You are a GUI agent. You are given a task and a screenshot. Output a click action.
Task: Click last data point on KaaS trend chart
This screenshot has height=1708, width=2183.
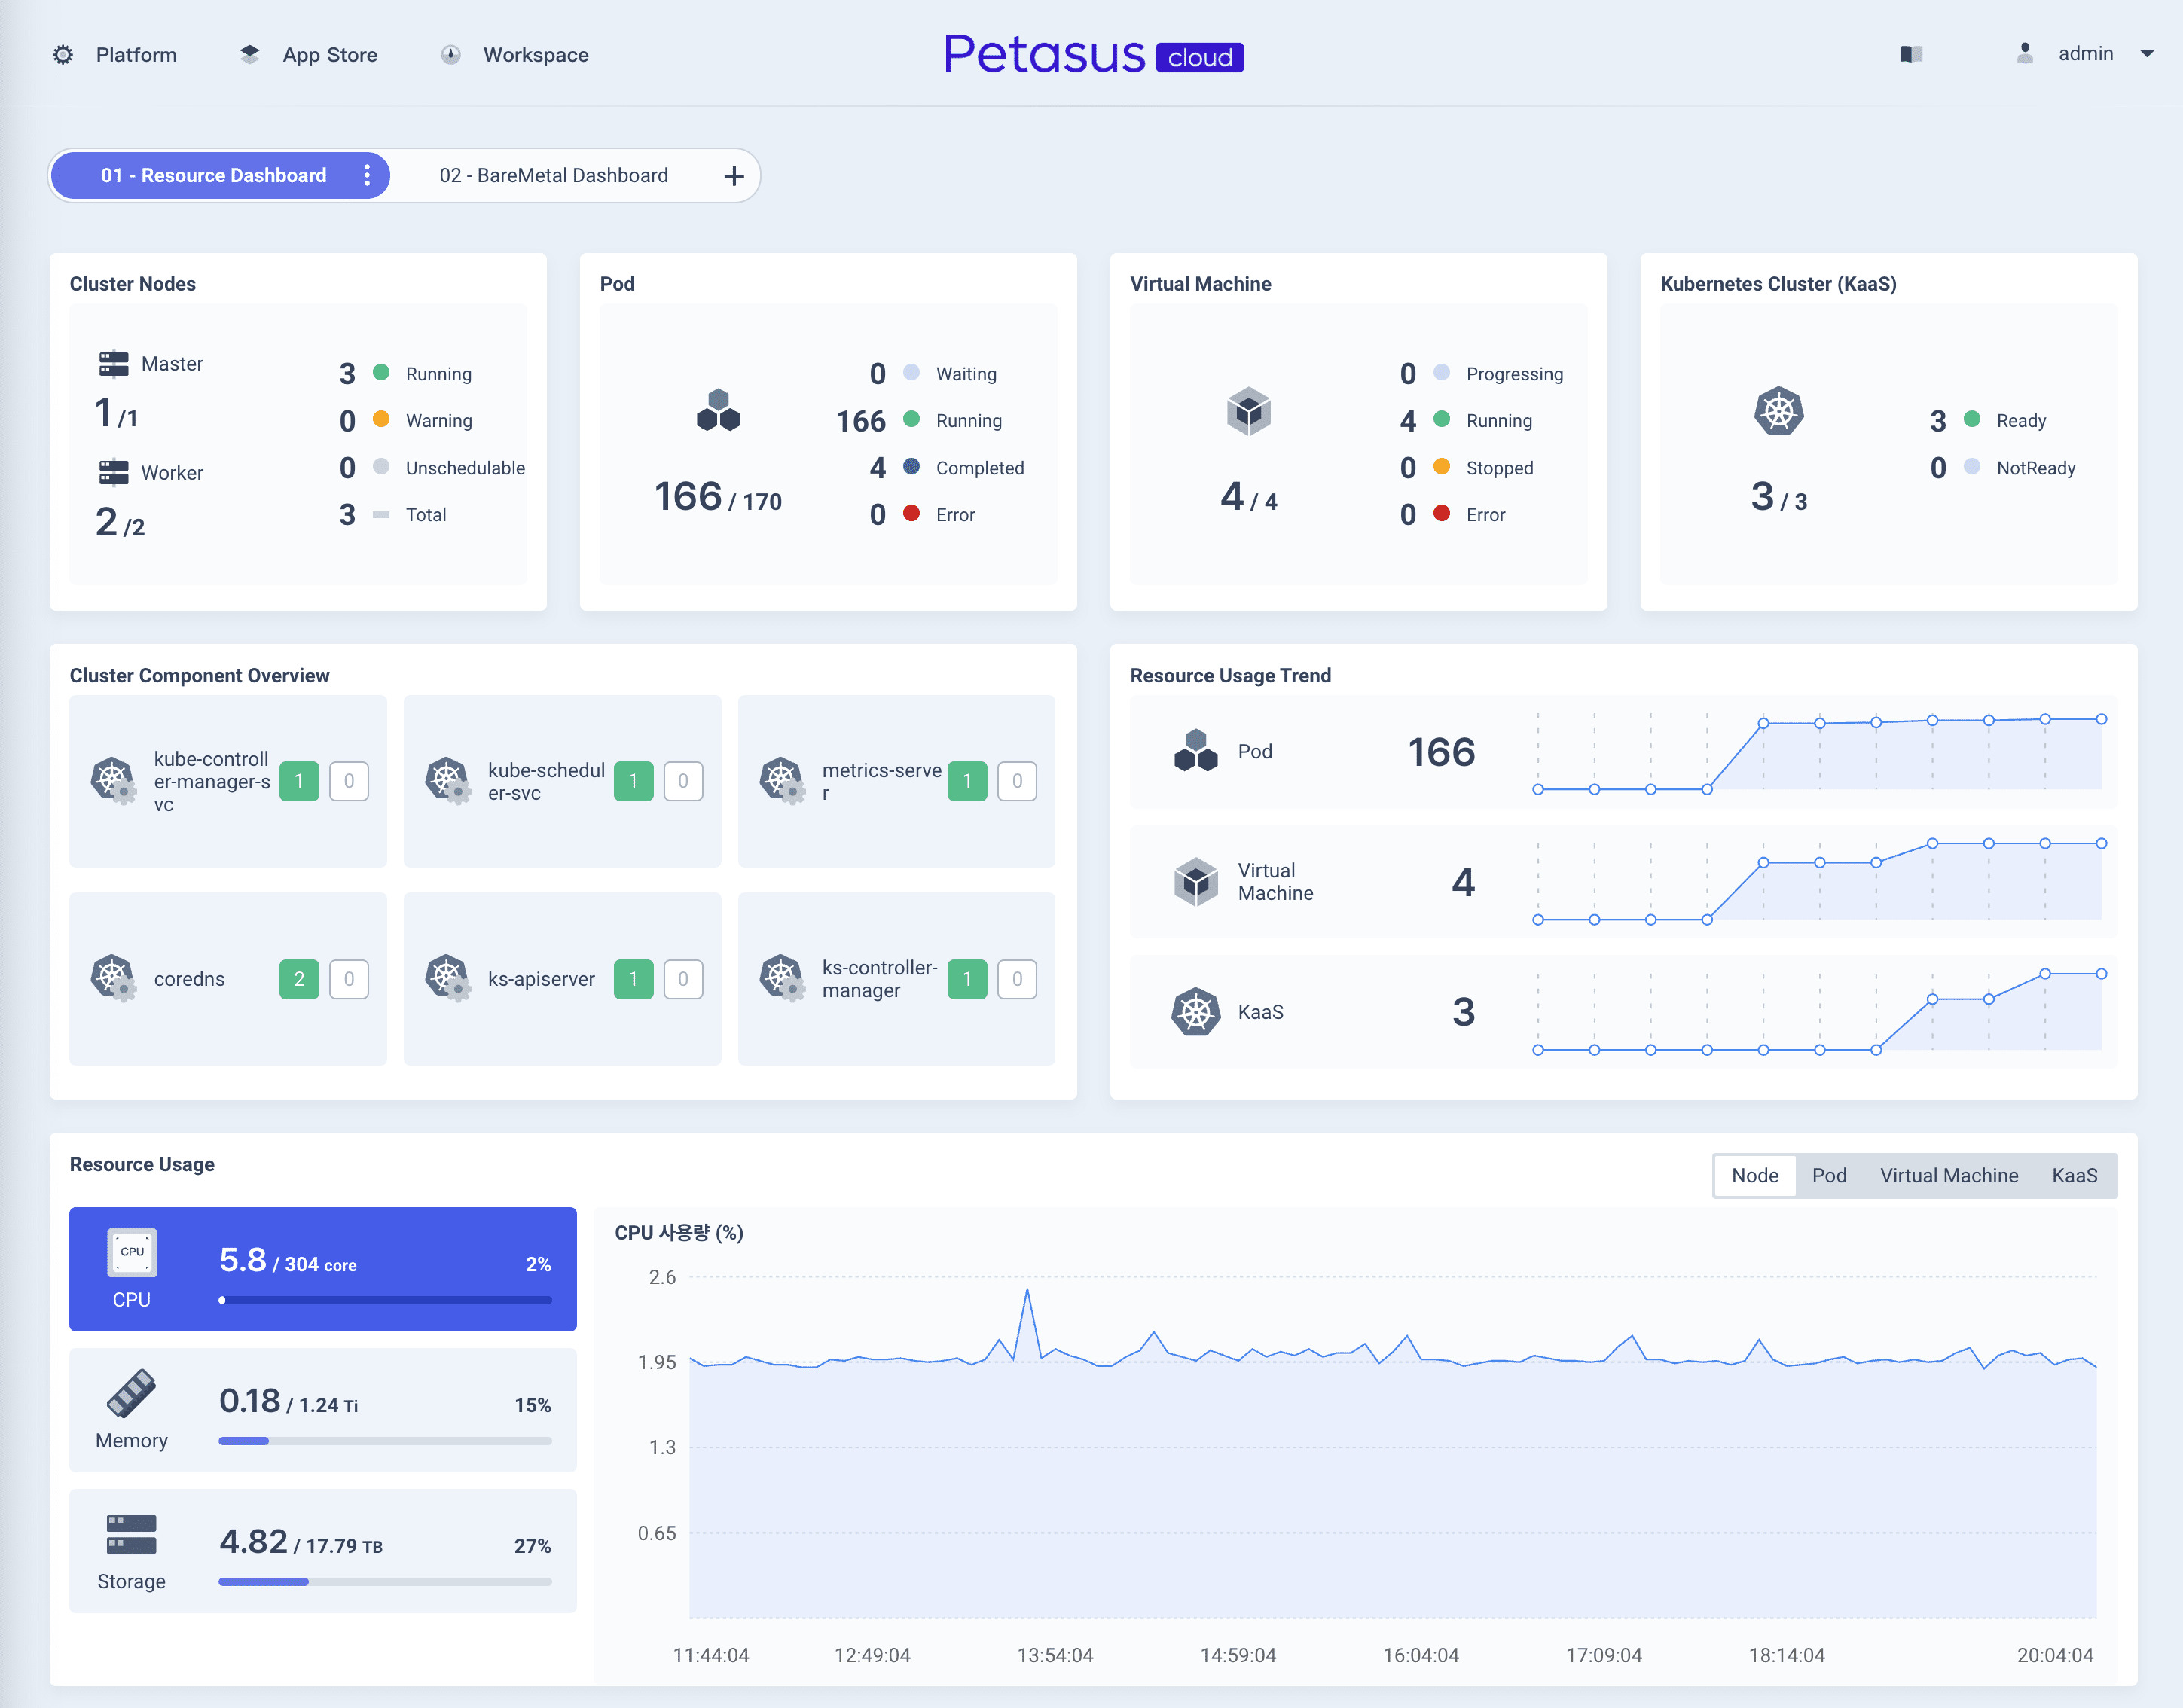pos(2102,973)
